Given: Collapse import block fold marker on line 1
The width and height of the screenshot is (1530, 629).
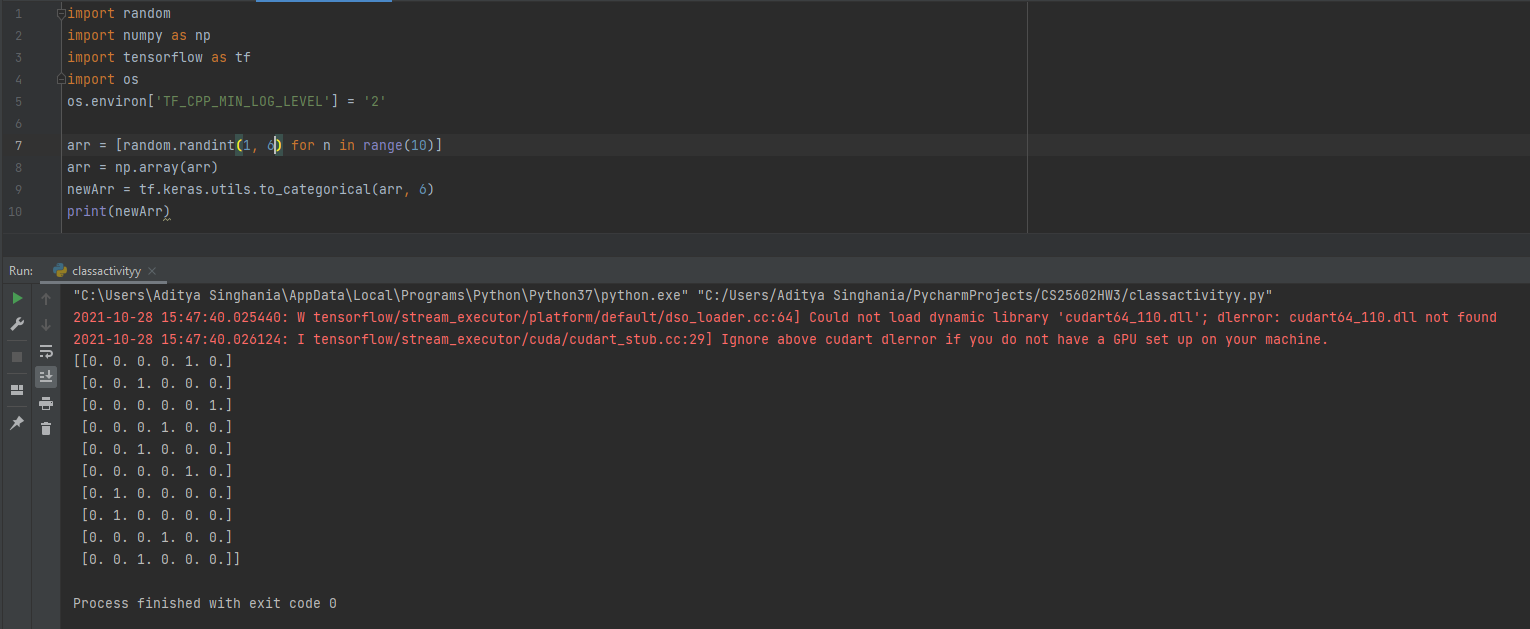Looking at the screenshot, I should pyautogui.click(x=61, y=14).
